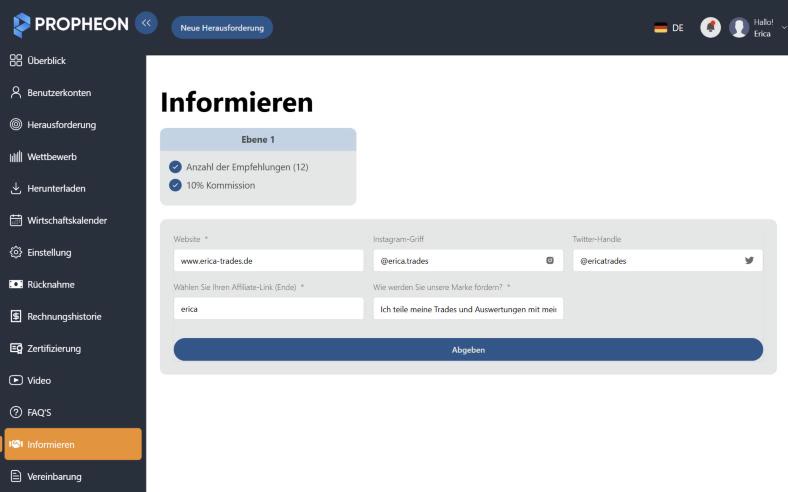Viewport: 788px width, 492px height.
Task: Click the Neue Herausforderung button
Action: [x=222, y=28]
